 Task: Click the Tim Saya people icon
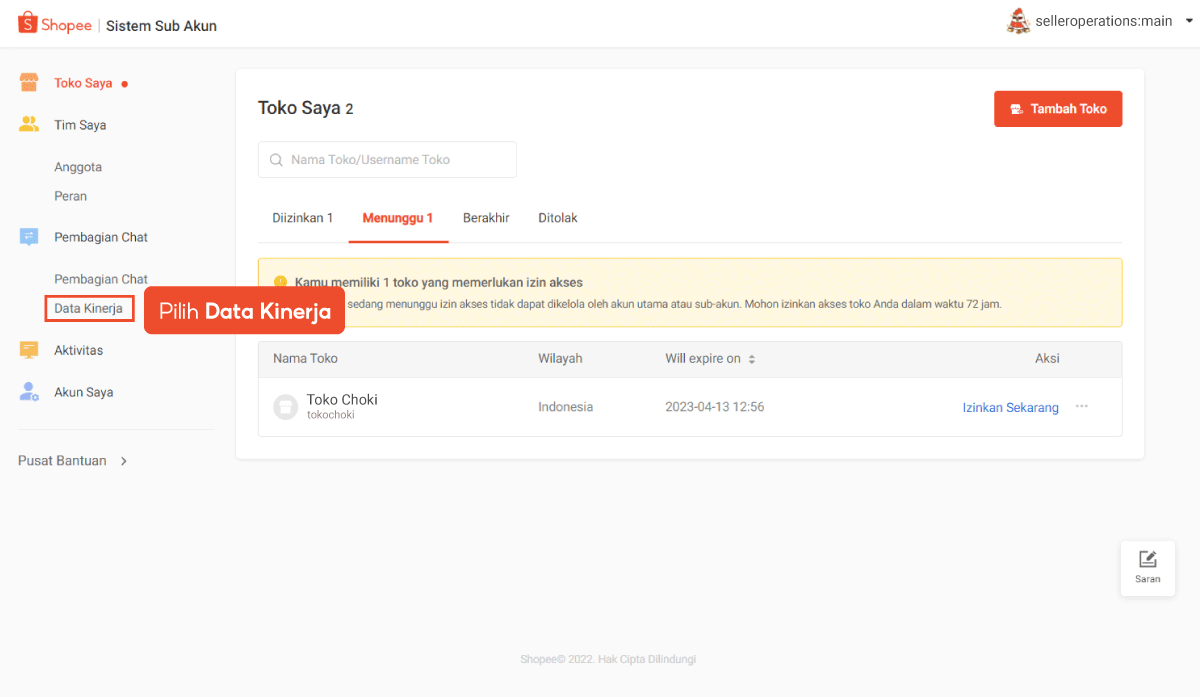[x=29, y=125]
